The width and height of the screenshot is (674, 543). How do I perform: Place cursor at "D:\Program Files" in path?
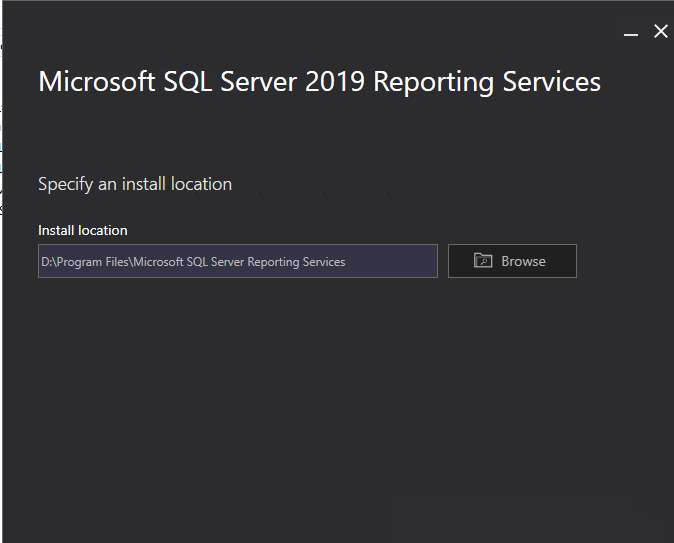click(x=85, y=262)
